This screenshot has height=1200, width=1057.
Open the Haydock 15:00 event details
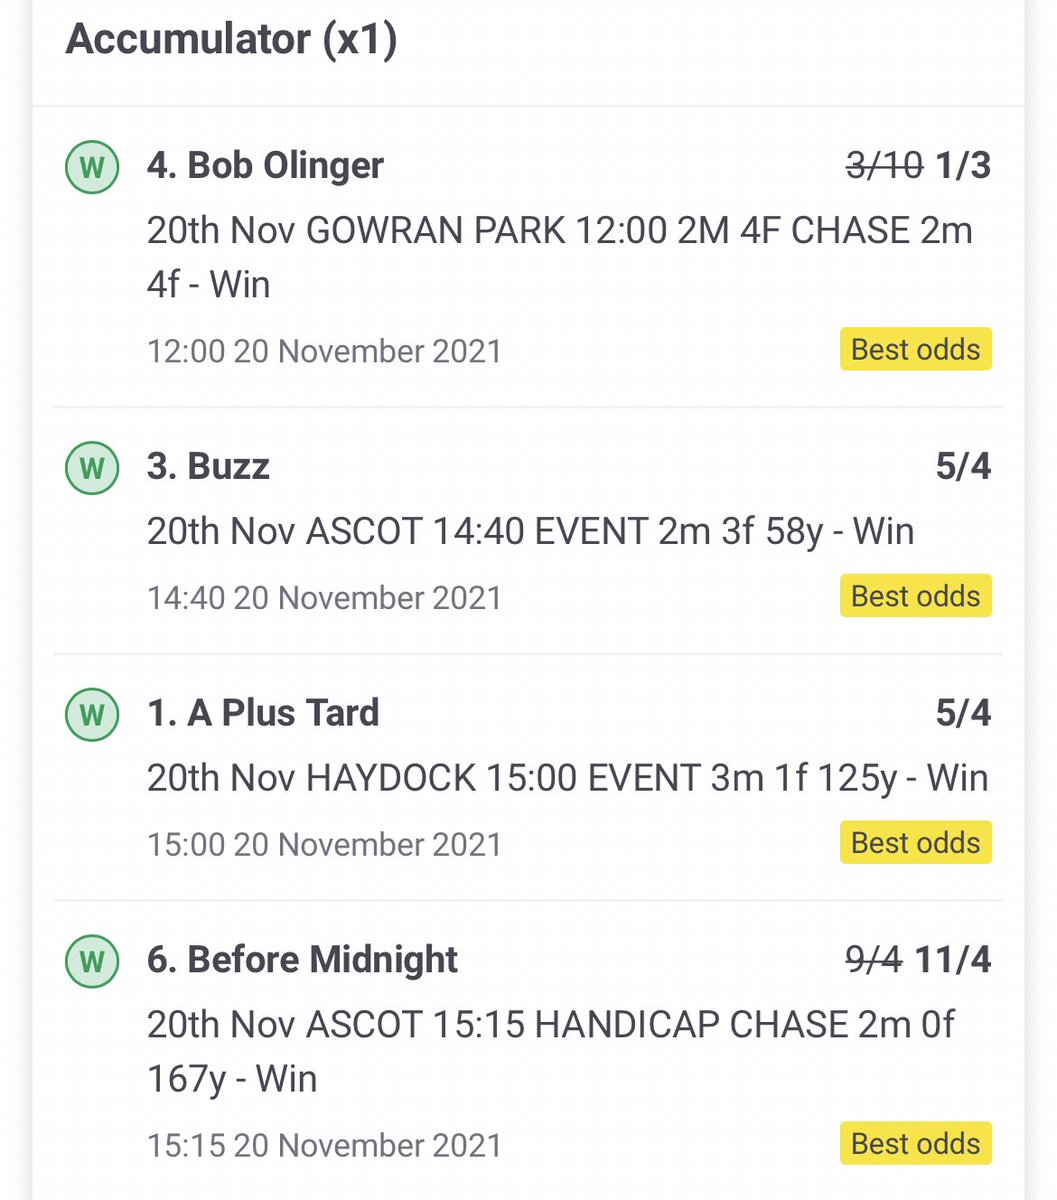coord(567,778)
